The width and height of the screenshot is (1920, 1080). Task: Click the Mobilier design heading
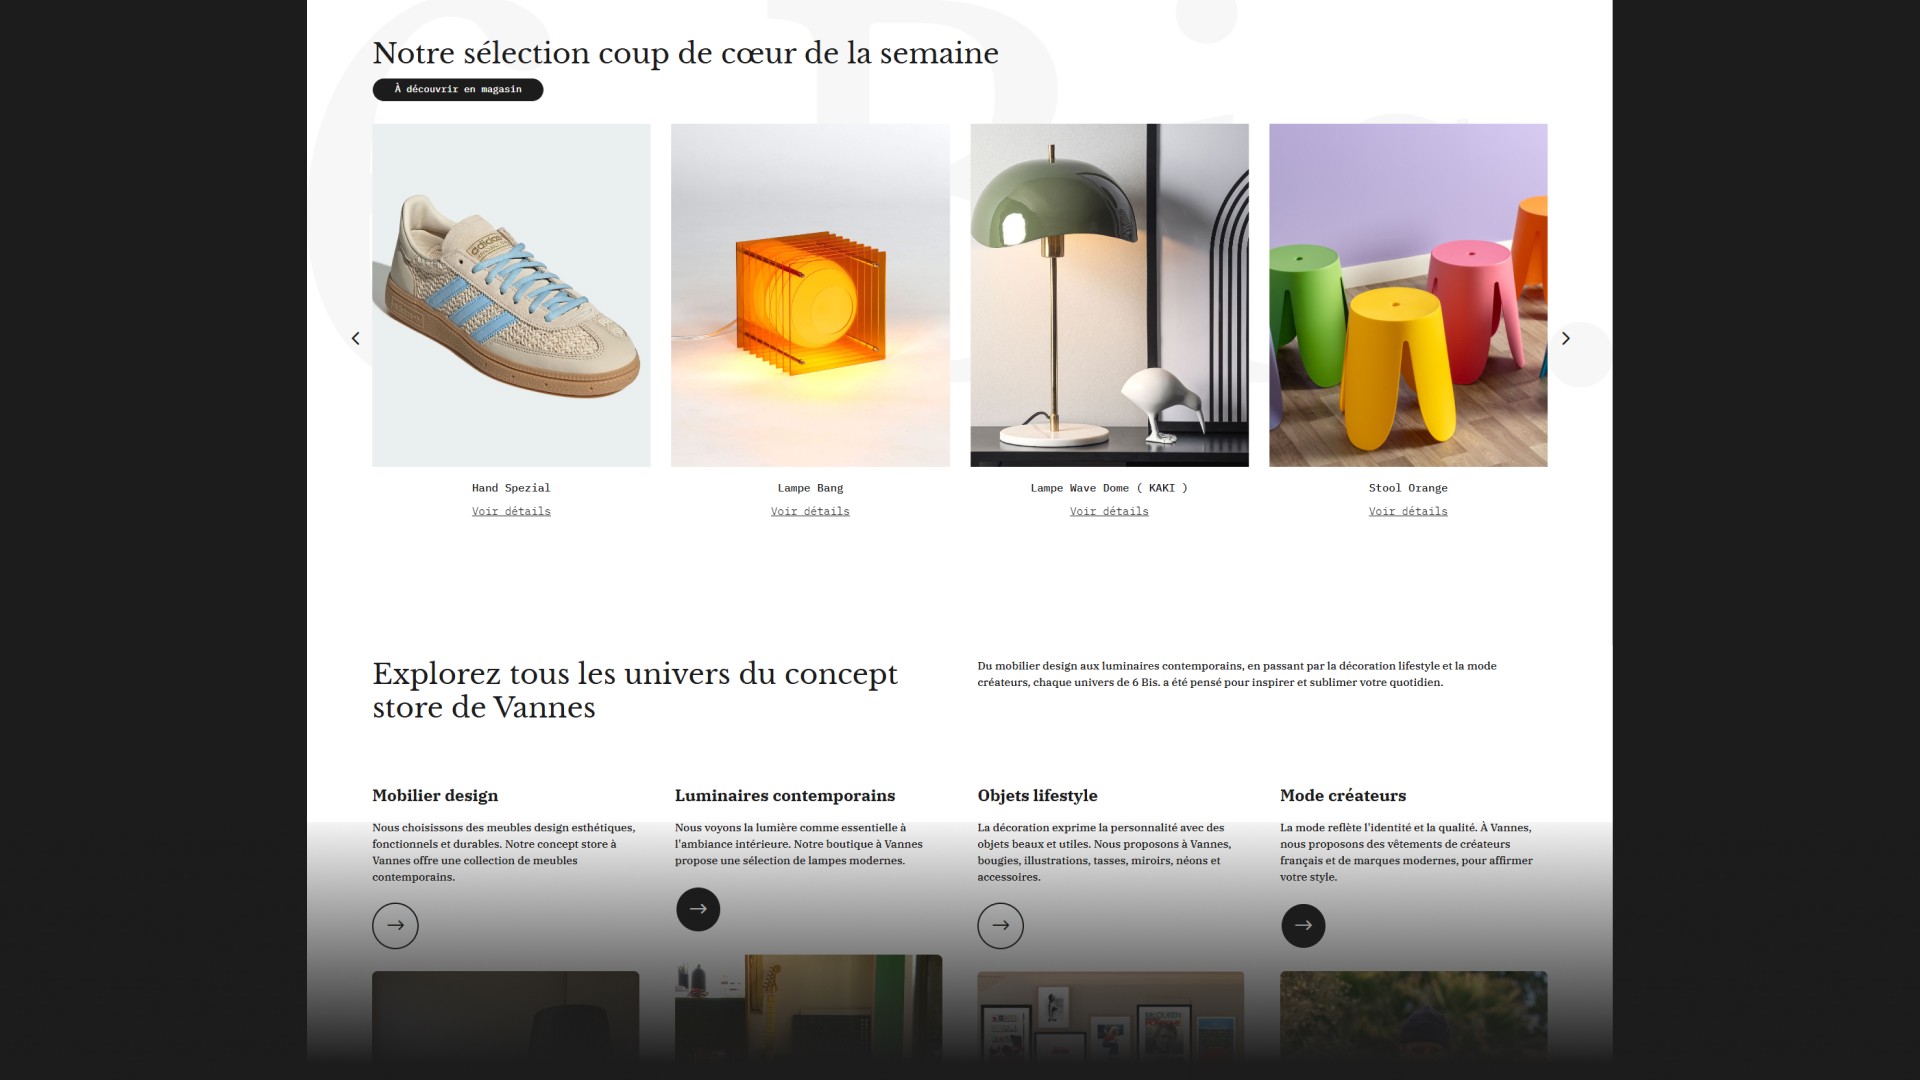point(435,796)
